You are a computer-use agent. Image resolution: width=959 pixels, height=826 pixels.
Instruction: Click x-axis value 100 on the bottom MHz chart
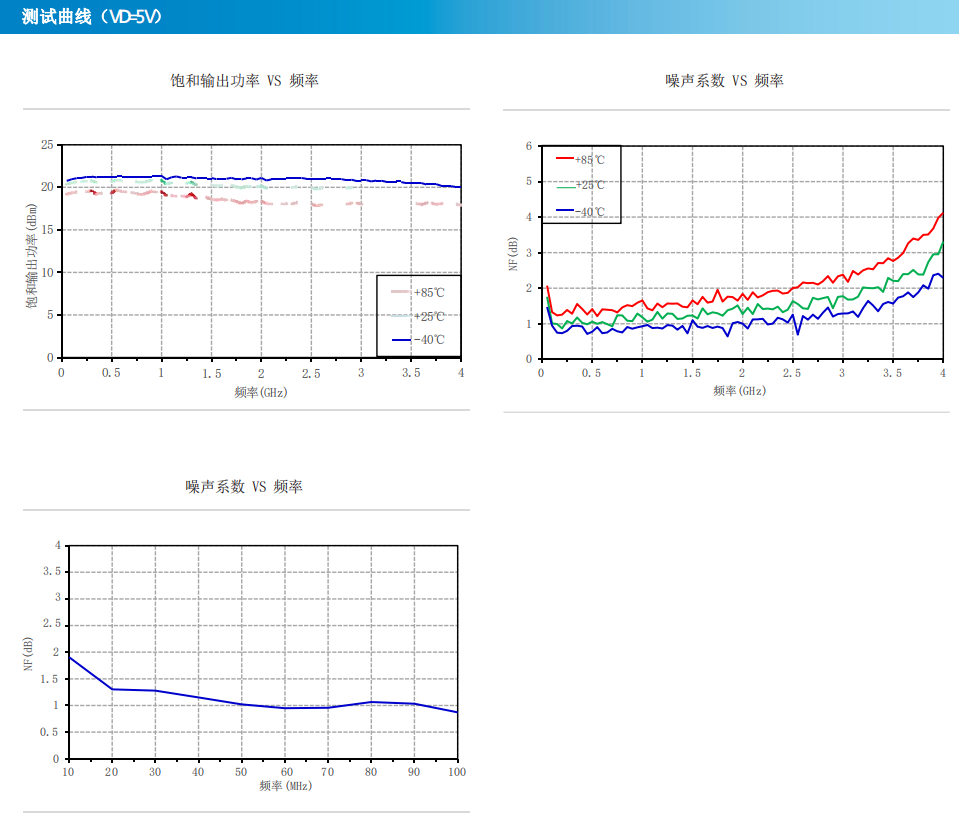point(457,772)
